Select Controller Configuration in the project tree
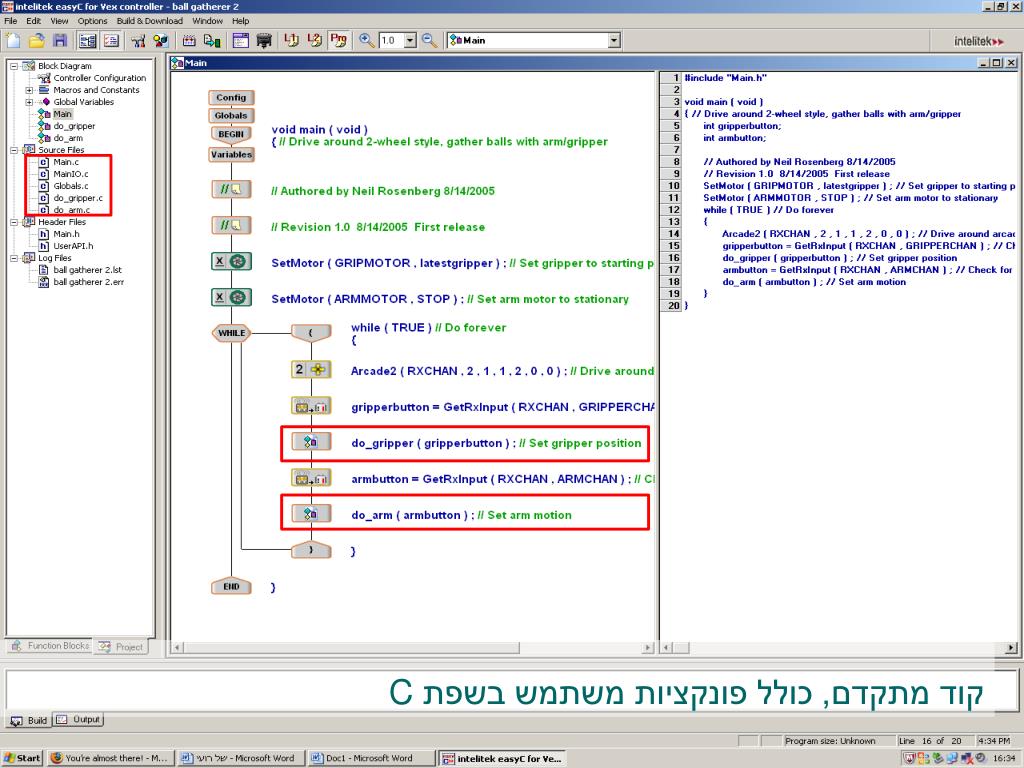 tap(100, 78)
